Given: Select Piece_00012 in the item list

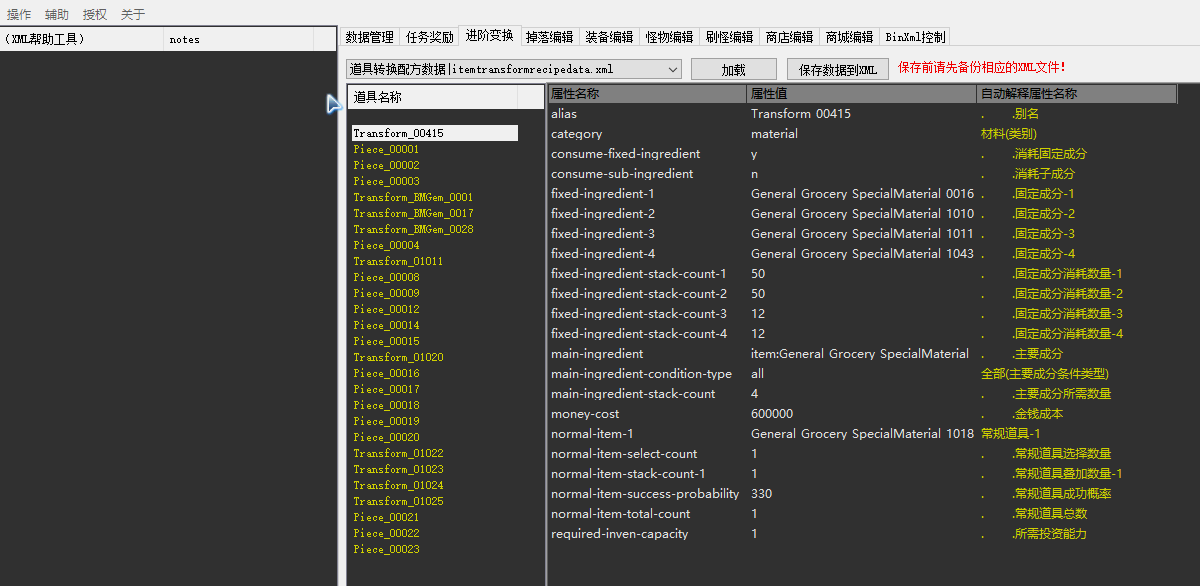Looking at the screenshot, I should pyautogui.click(x=386, y=309).
